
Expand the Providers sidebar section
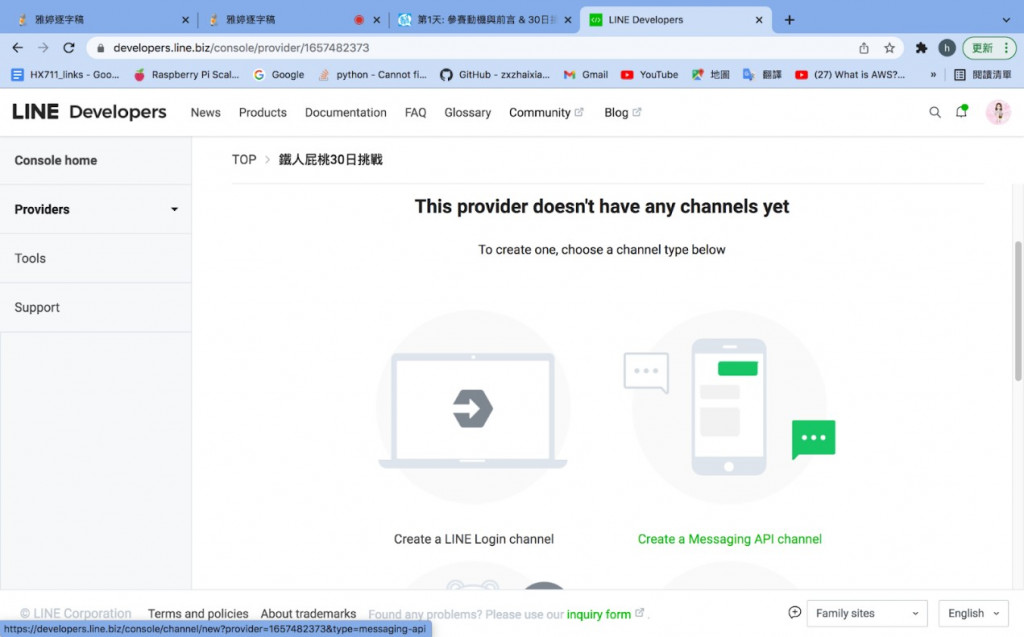pyautogui.click(x=95, y=209)
